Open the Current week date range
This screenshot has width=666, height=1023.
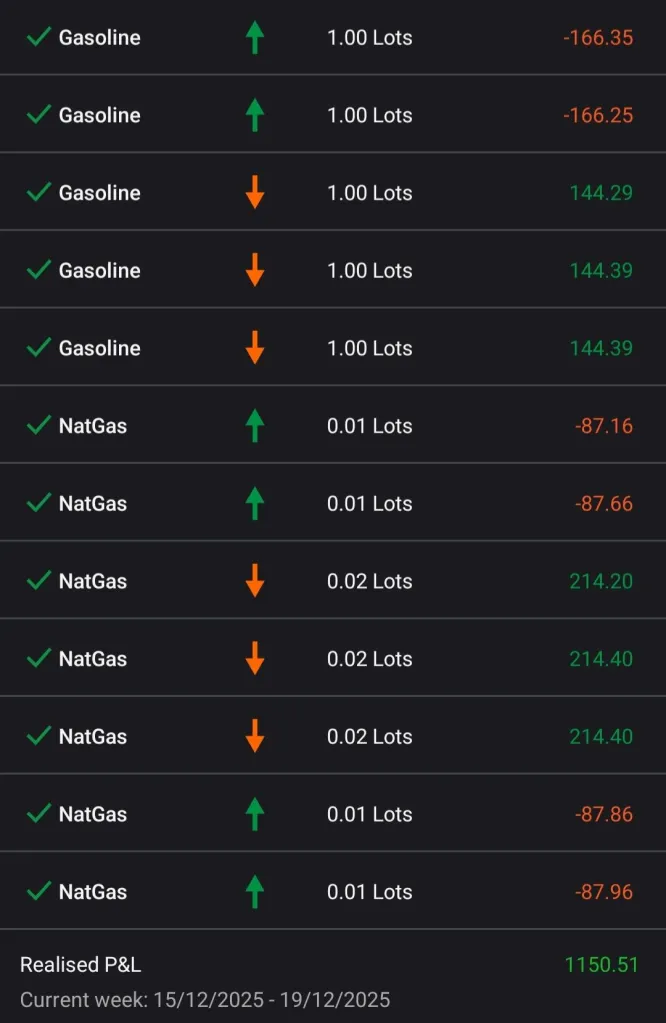coord(205,999)
